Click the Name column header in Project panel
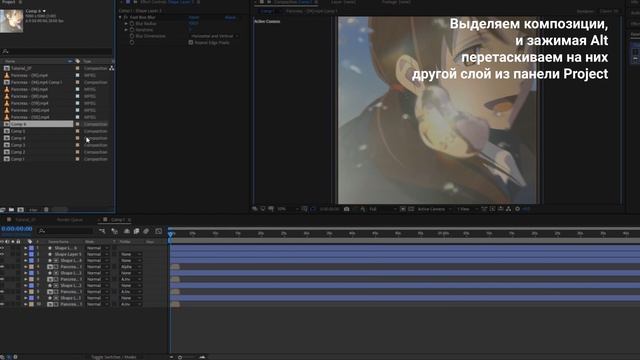The width and height of the screenshot is (640, 360). [x=10, y=61]
